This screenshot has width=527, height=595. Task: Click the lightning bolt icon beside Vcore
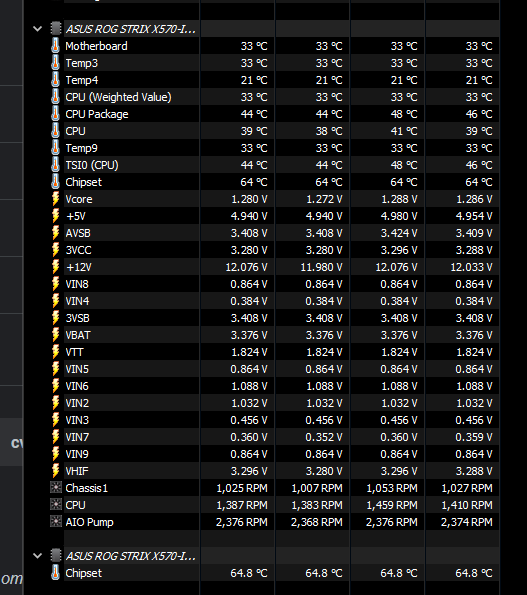coord(56,199)
